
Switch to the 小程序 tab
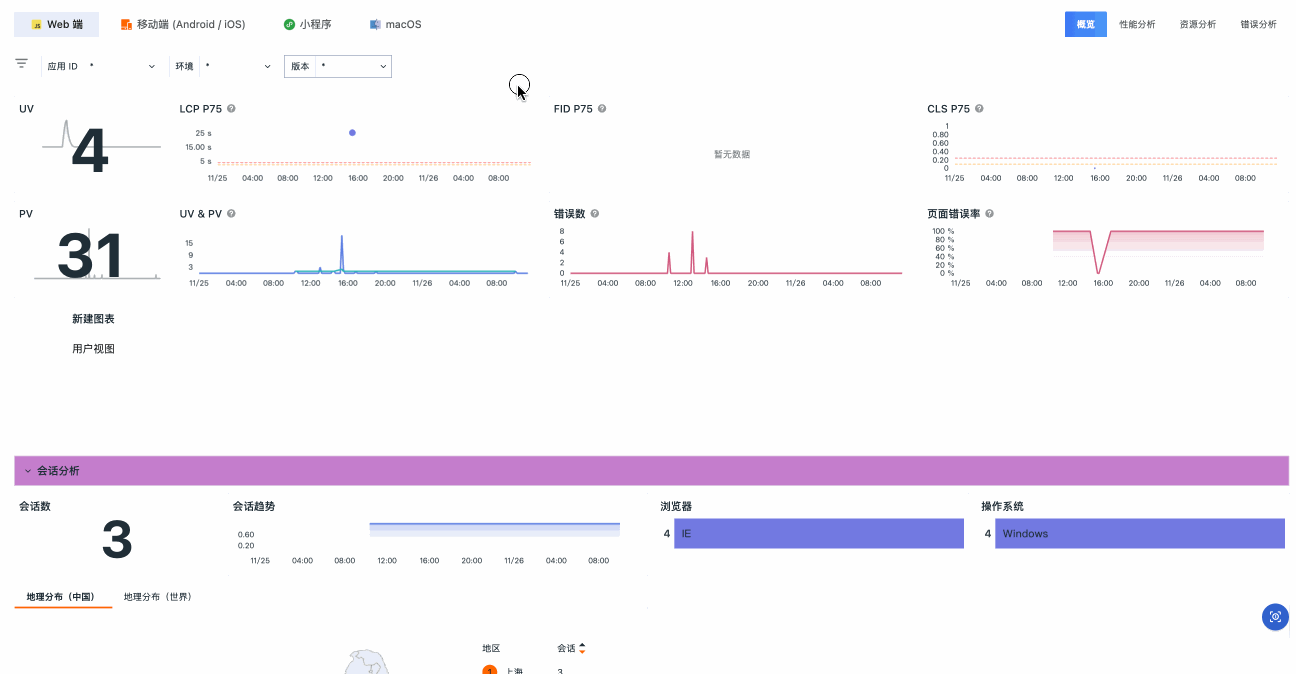coord(307,24)
